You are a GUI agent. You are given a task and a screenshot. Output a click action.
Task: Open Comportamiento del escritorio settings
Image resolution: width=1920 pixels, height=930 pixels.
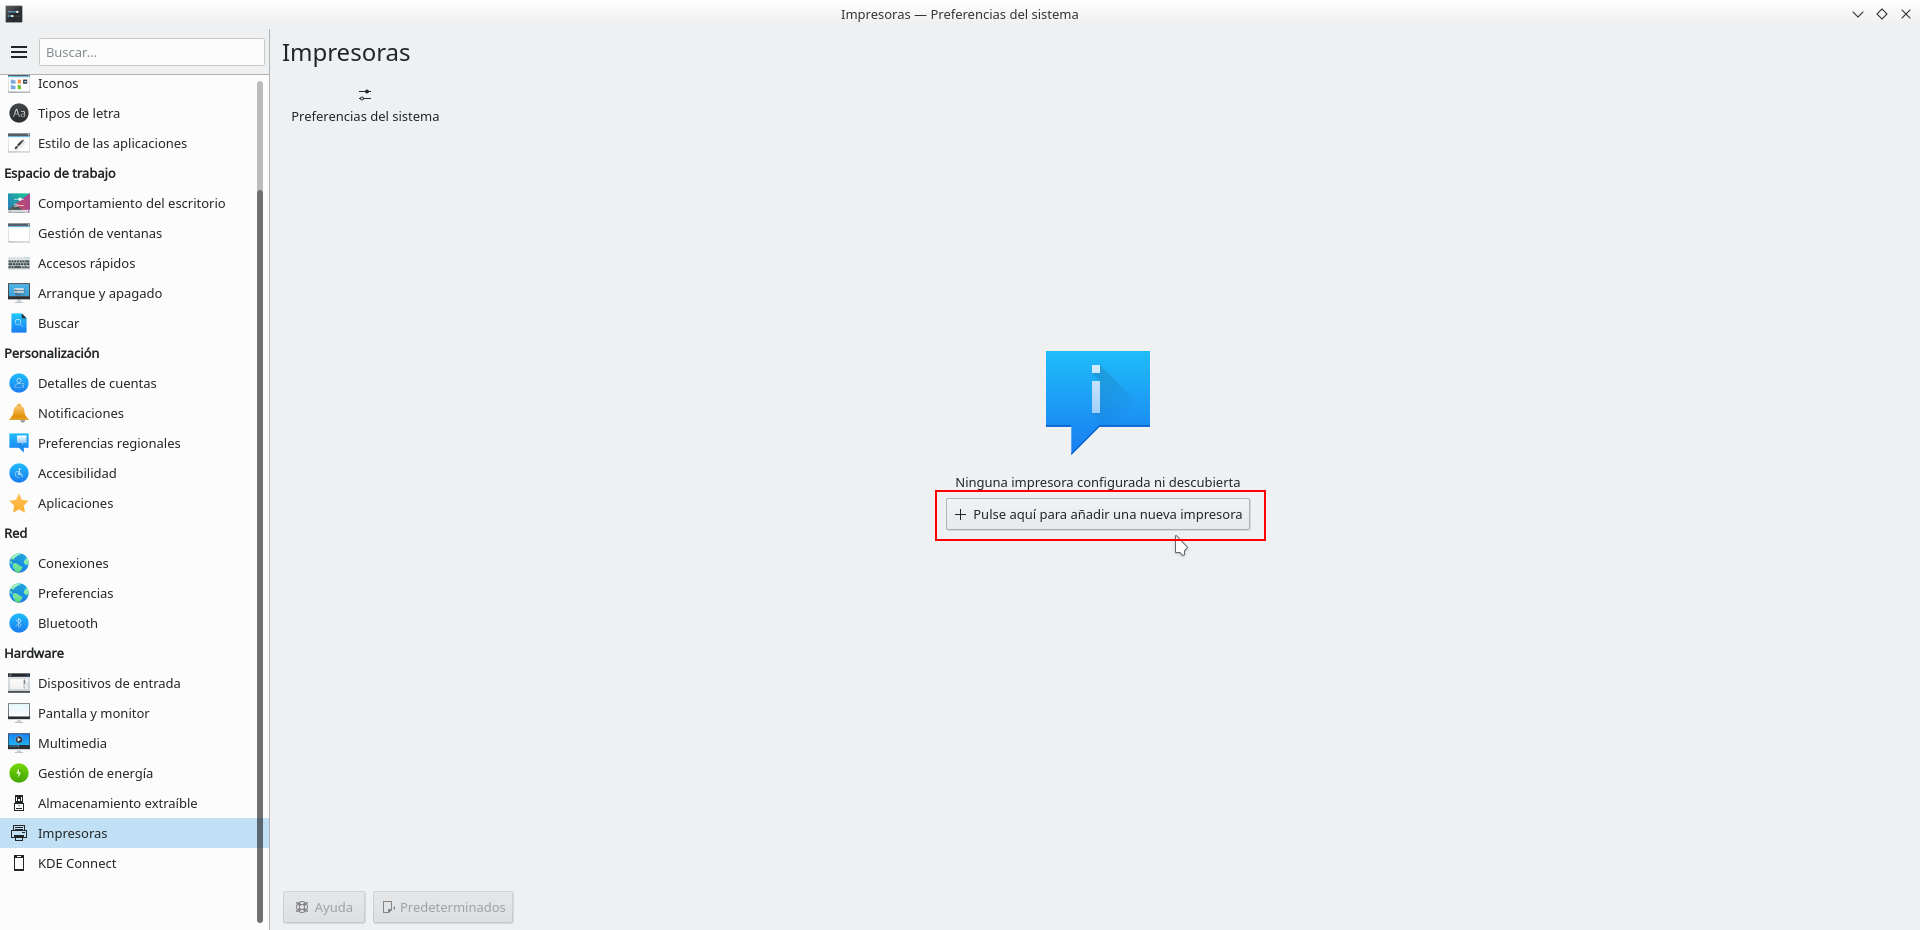(131, 203)
